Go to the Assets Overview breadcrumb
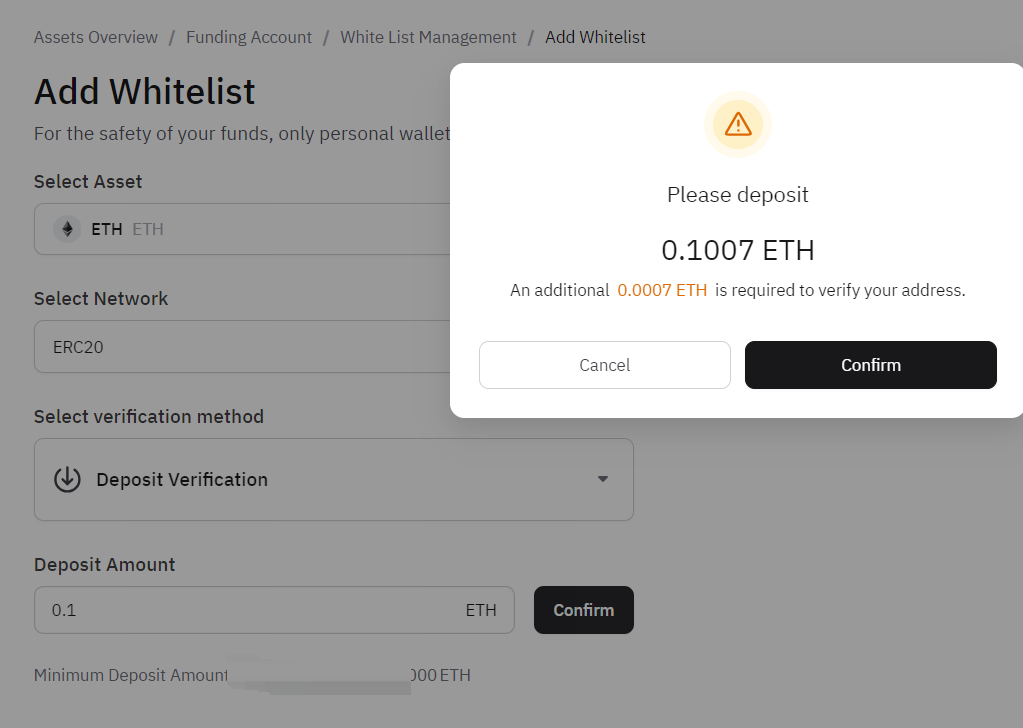This screenshot has height=728, width=1023. [x=96, y=37]
